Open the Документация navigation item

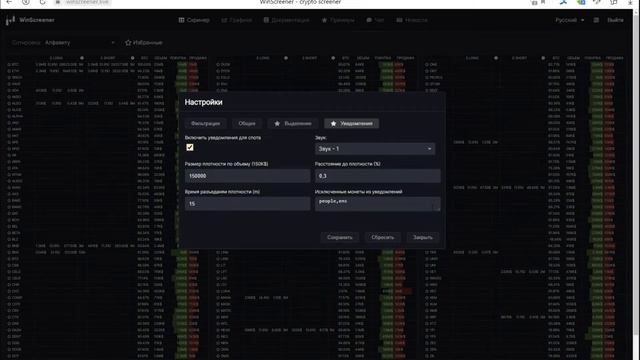pos(286,20)
